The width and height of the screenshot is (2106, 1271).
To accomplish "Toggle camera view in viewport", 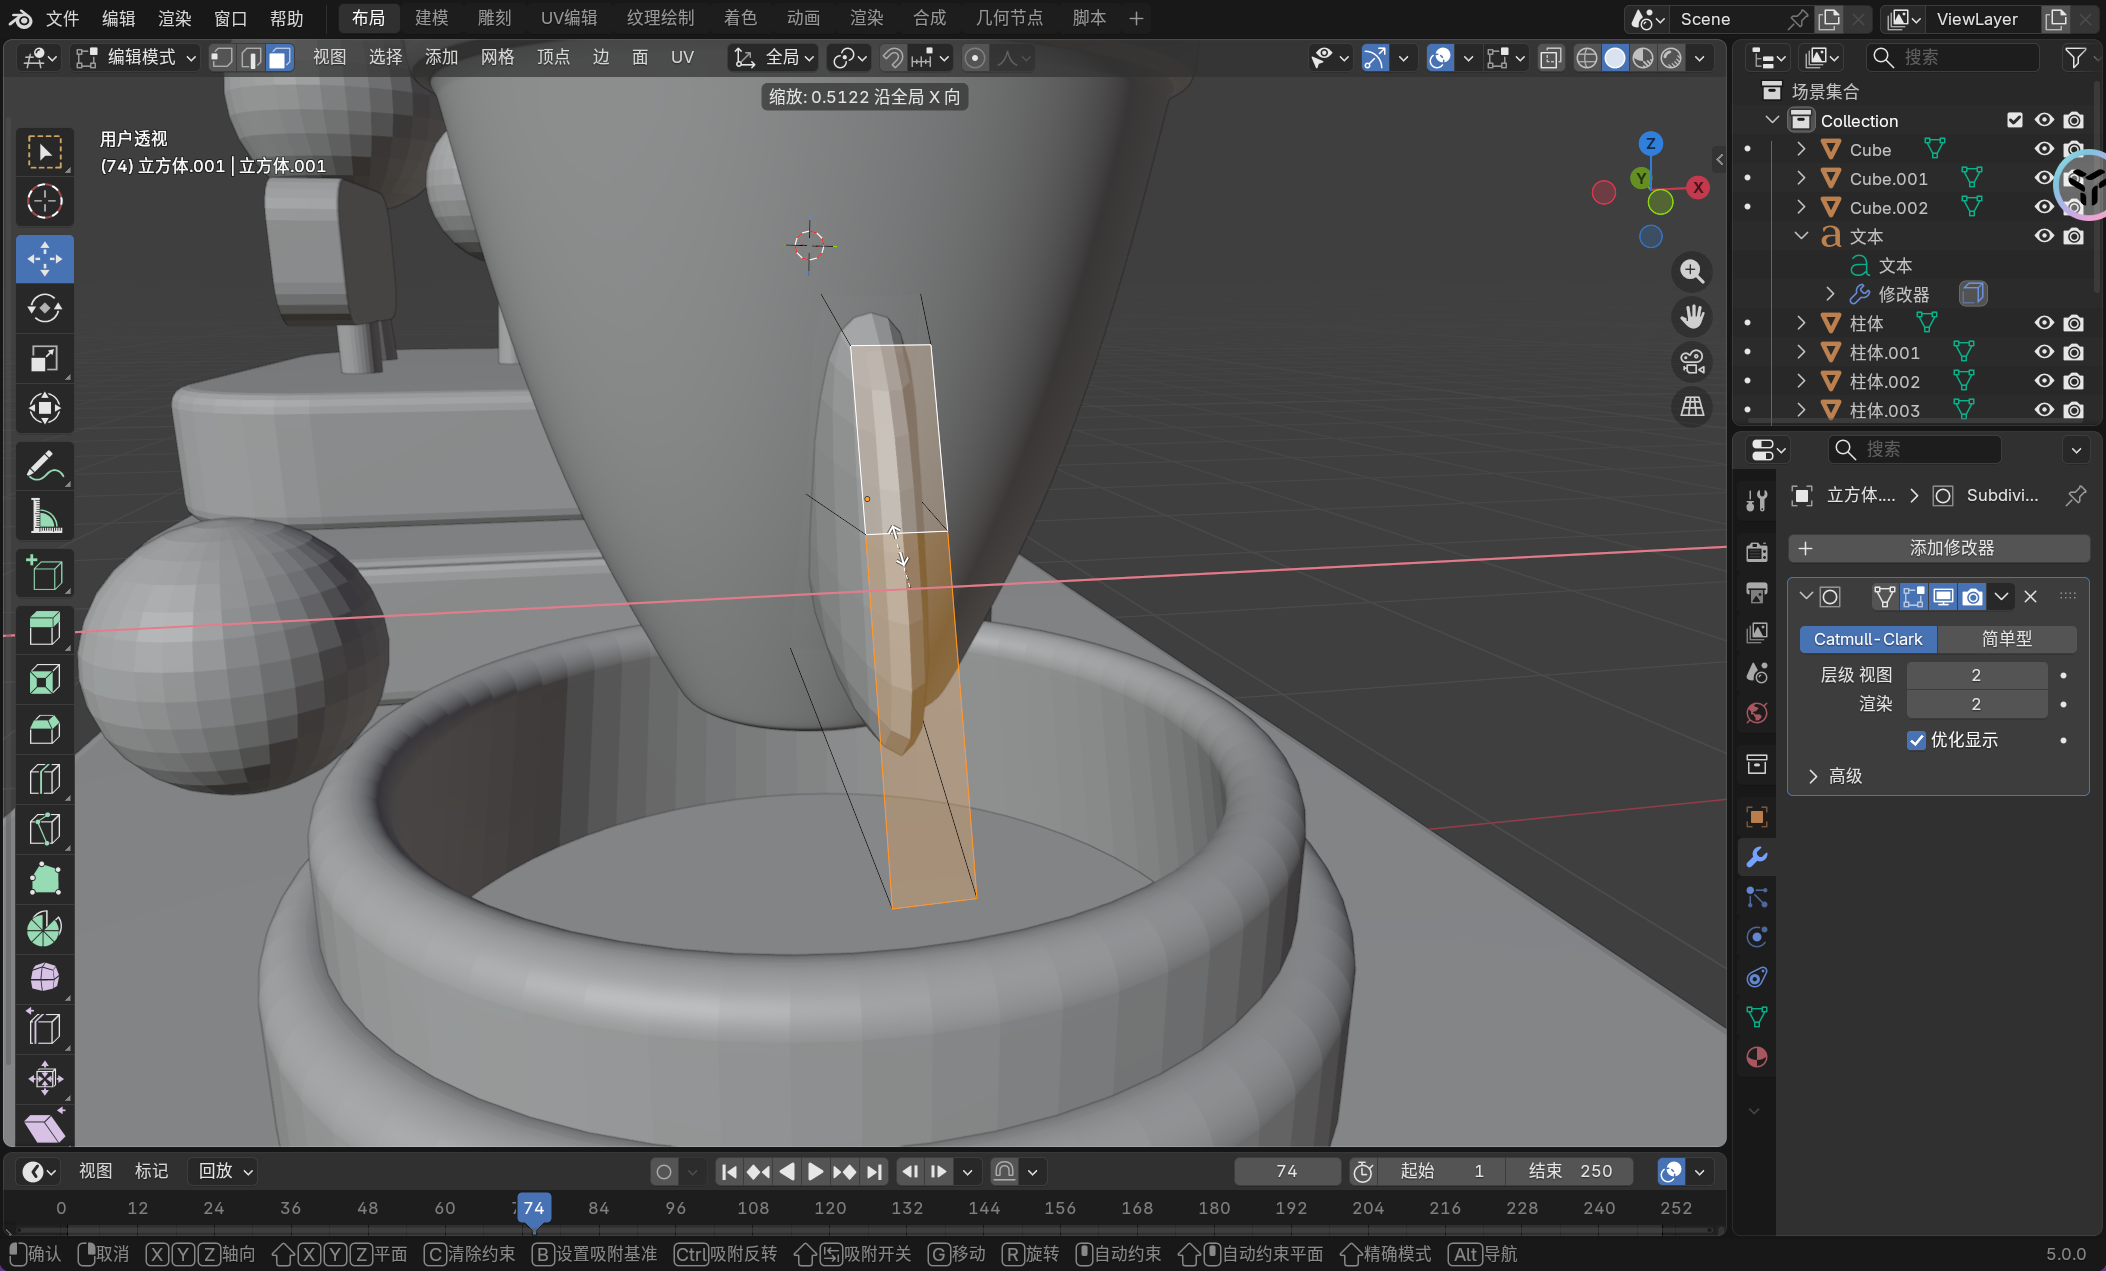I will (x=1692, y=362).
